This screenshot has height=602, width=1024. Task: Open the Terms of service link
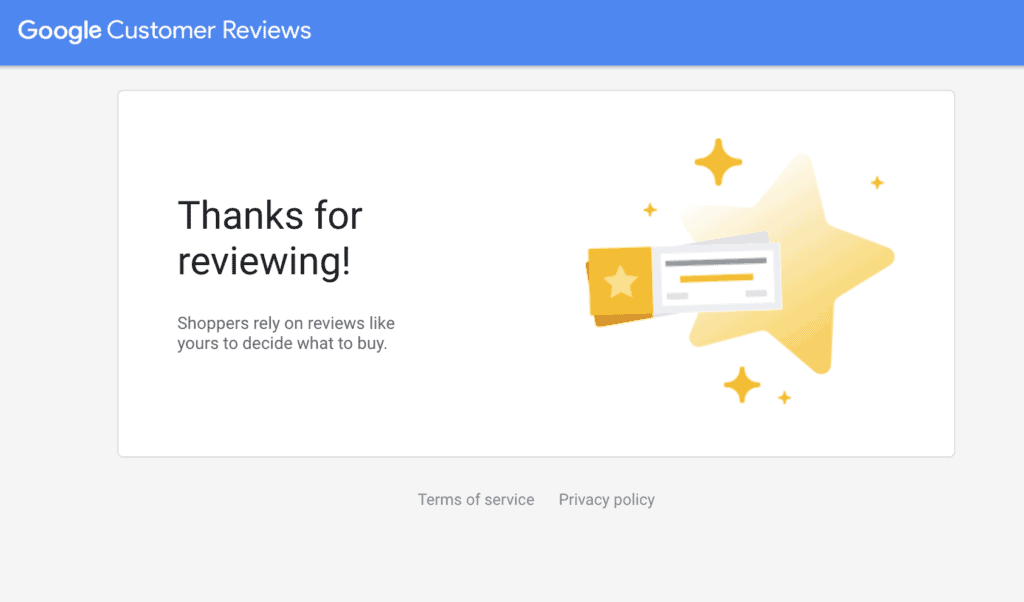click(x=476, y=499)
